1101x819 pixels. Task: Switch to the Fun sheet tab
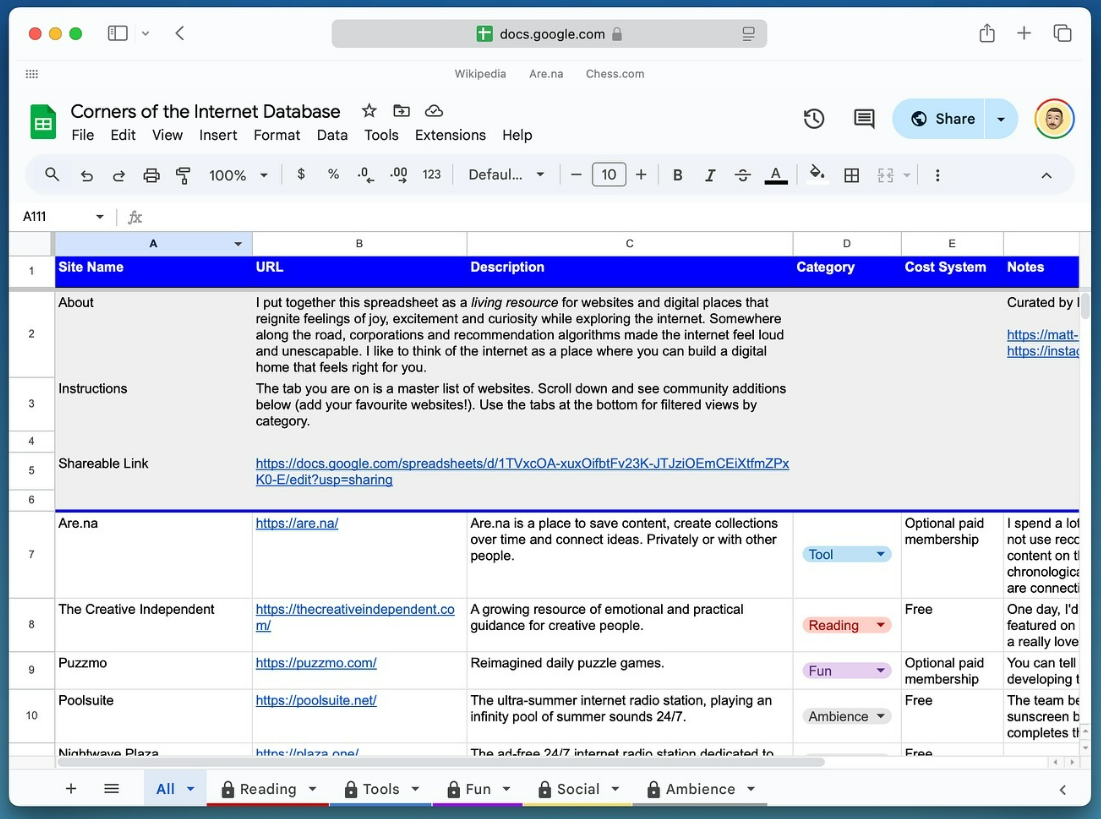(477, 789)
